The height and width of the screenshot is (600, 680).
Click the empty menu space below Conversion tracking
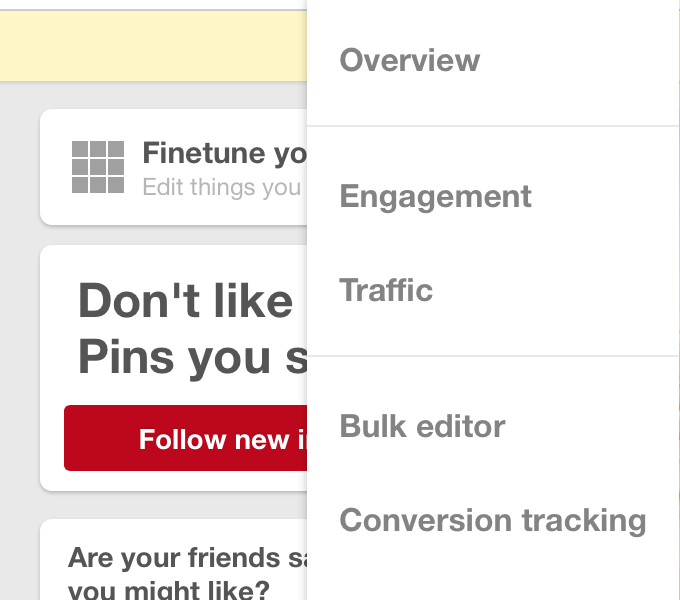click(x=493, y=574)
